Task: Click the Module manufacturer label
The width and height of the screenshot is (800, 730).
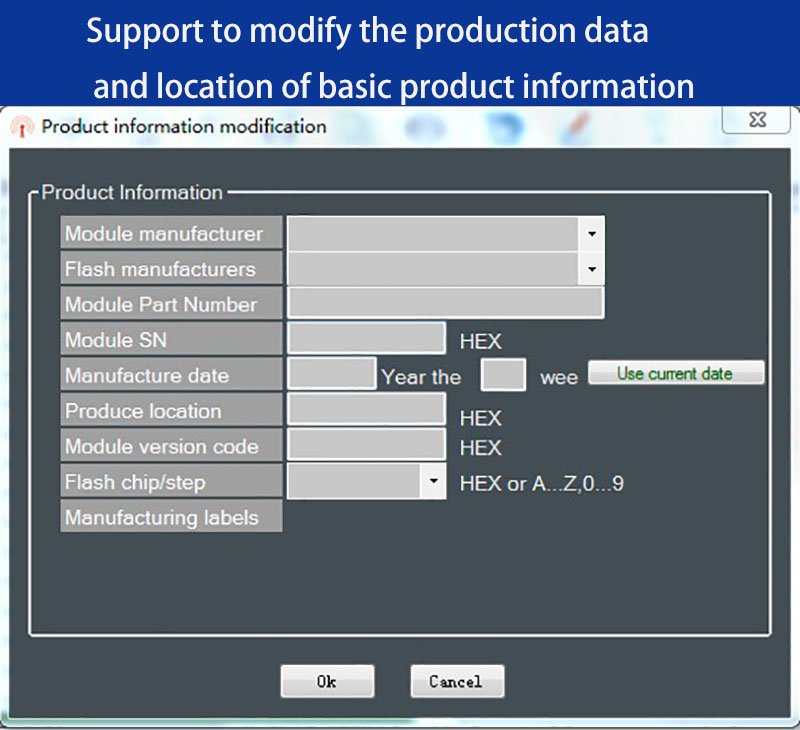Action: [x=171, y=233]
